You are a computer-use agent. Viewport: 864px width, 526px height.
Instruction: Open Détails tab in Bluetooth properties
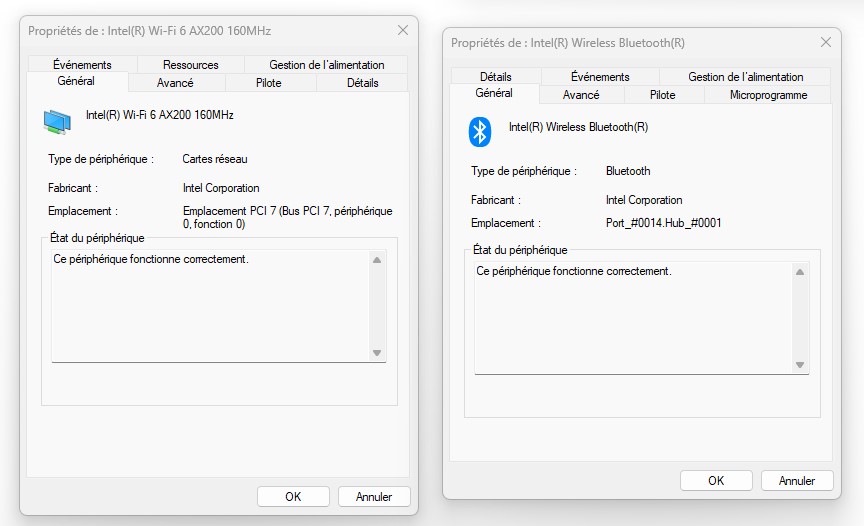point(495,77)
